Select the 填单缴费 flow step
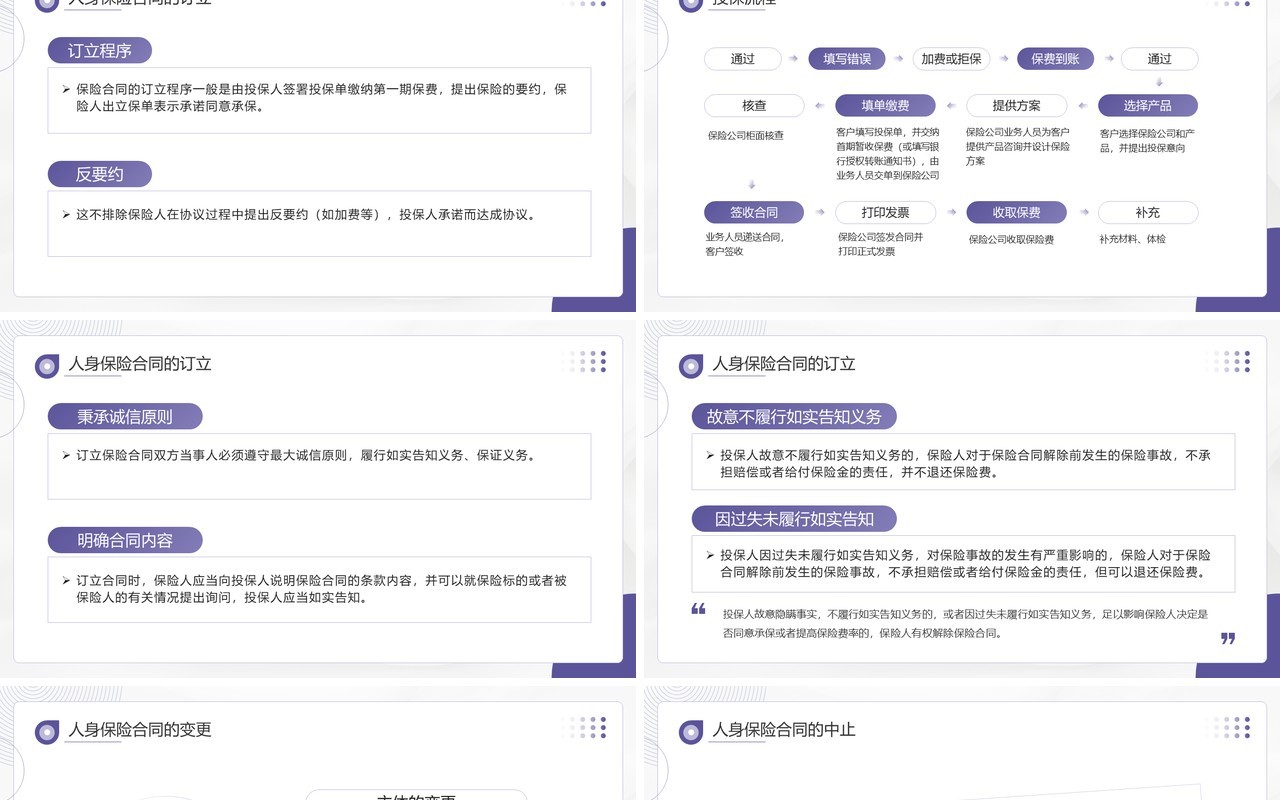Image resolution: width=1280 pixels, height=800 pixels. tap(885, 105)
